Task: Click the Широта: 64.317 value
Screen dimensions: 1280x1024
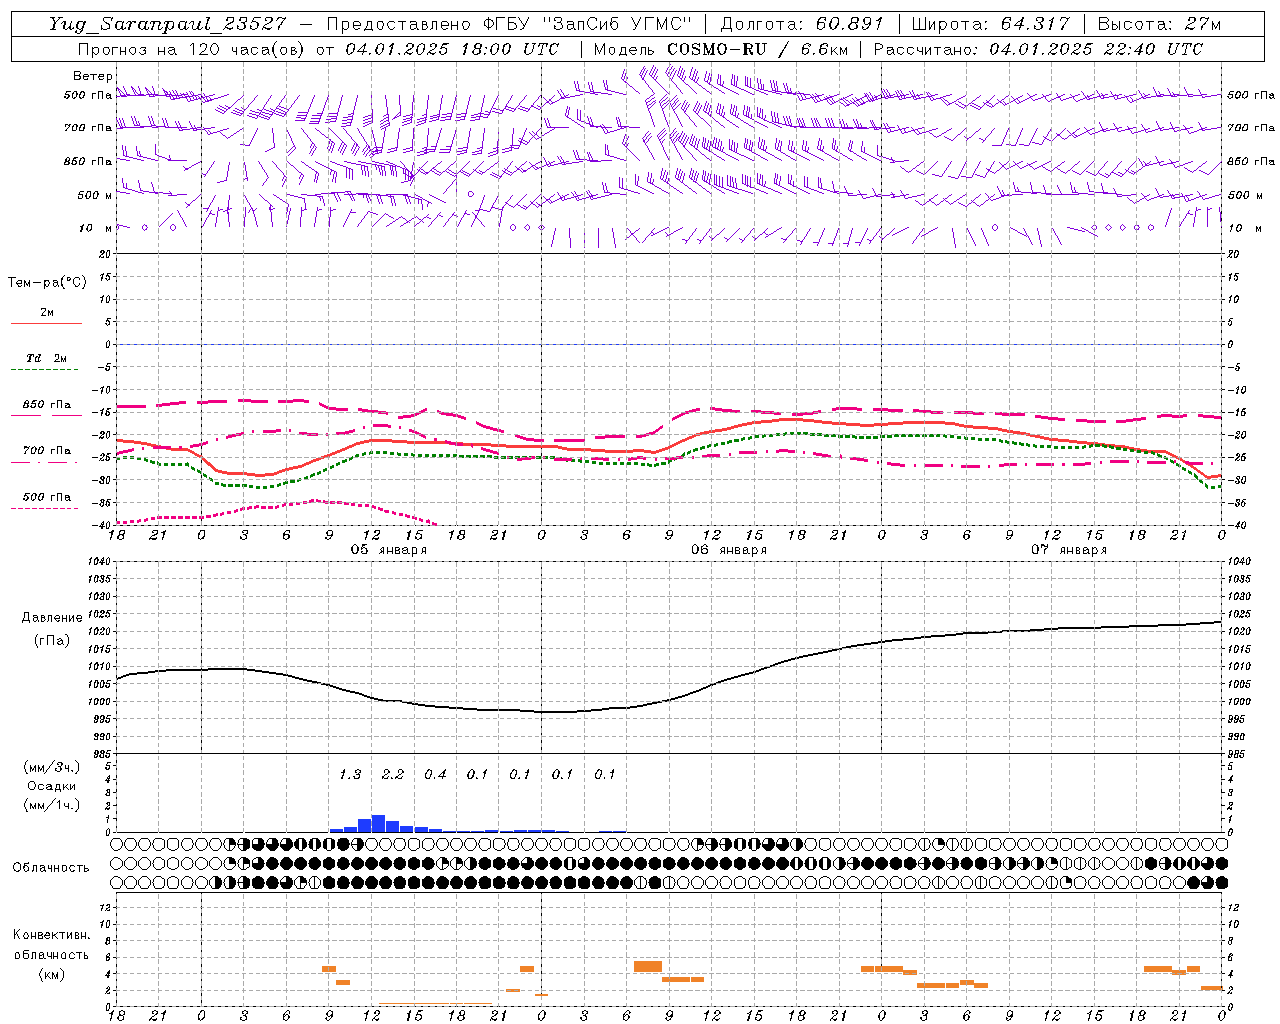Action: [991, 24]
